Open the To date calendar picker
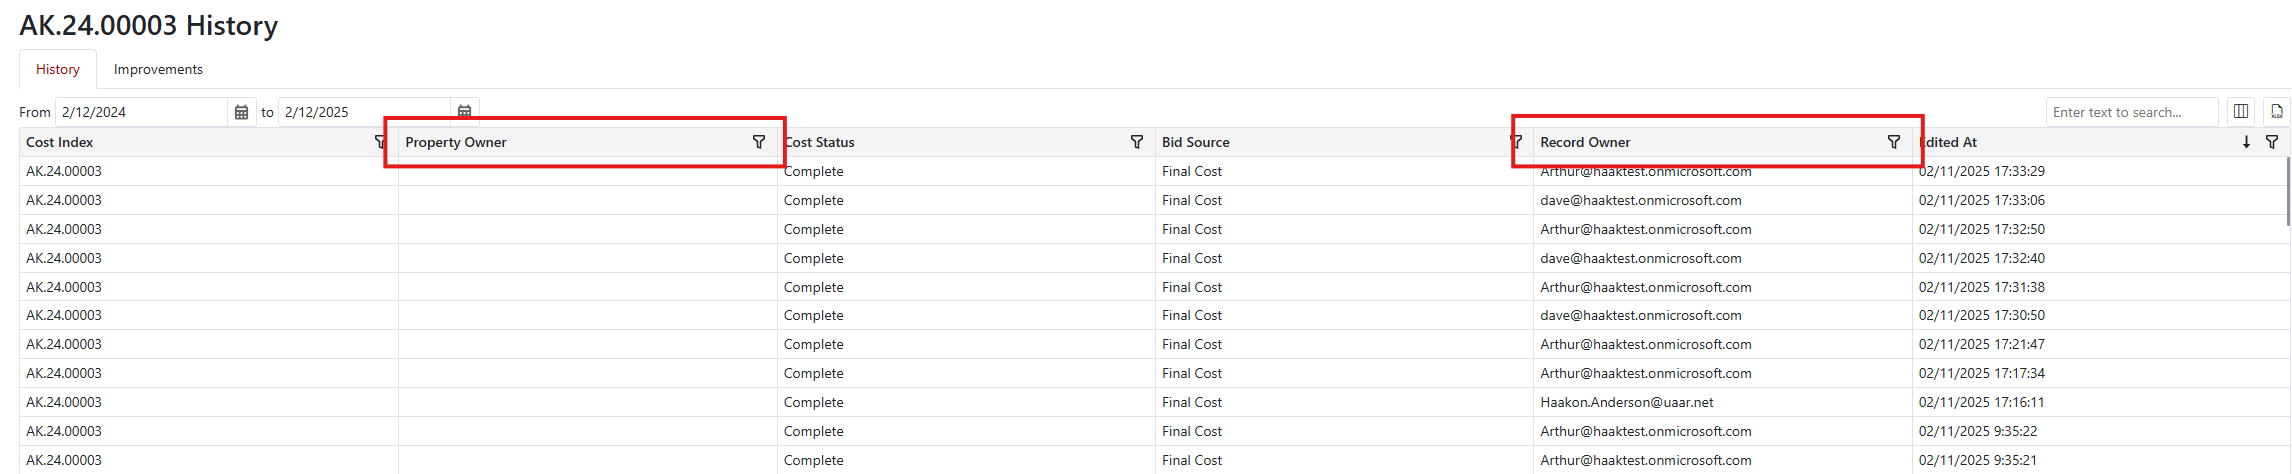Screen dimensions: 2292x474 tap(464, 112)
